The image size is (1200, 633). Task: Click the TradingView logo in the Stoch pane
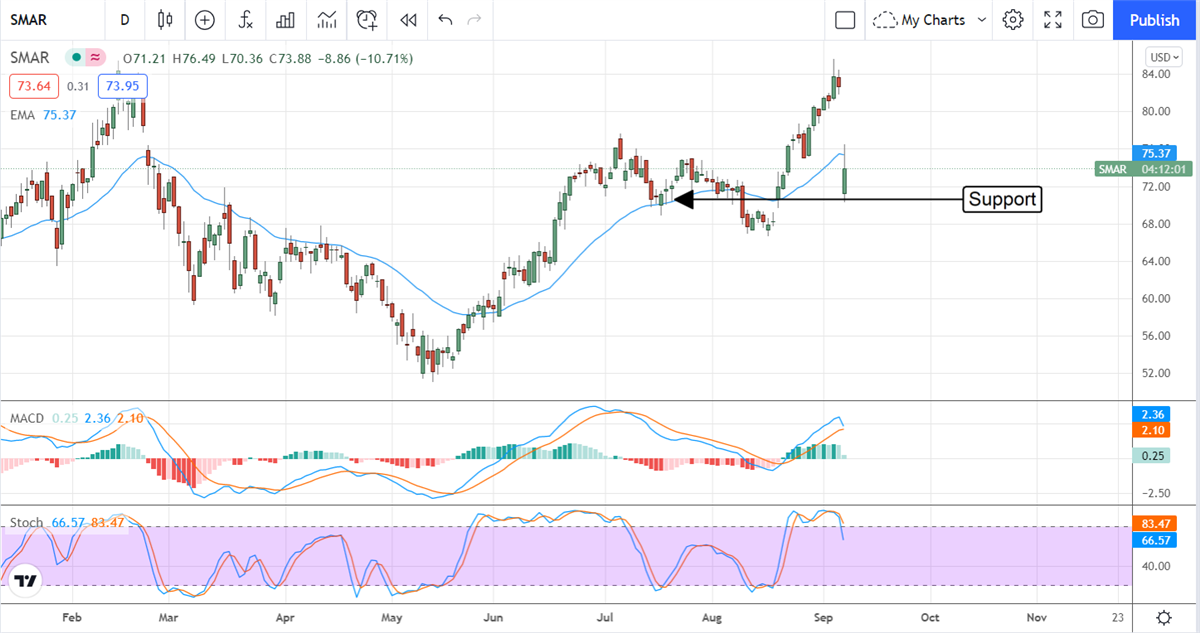[x=26, y=581]
